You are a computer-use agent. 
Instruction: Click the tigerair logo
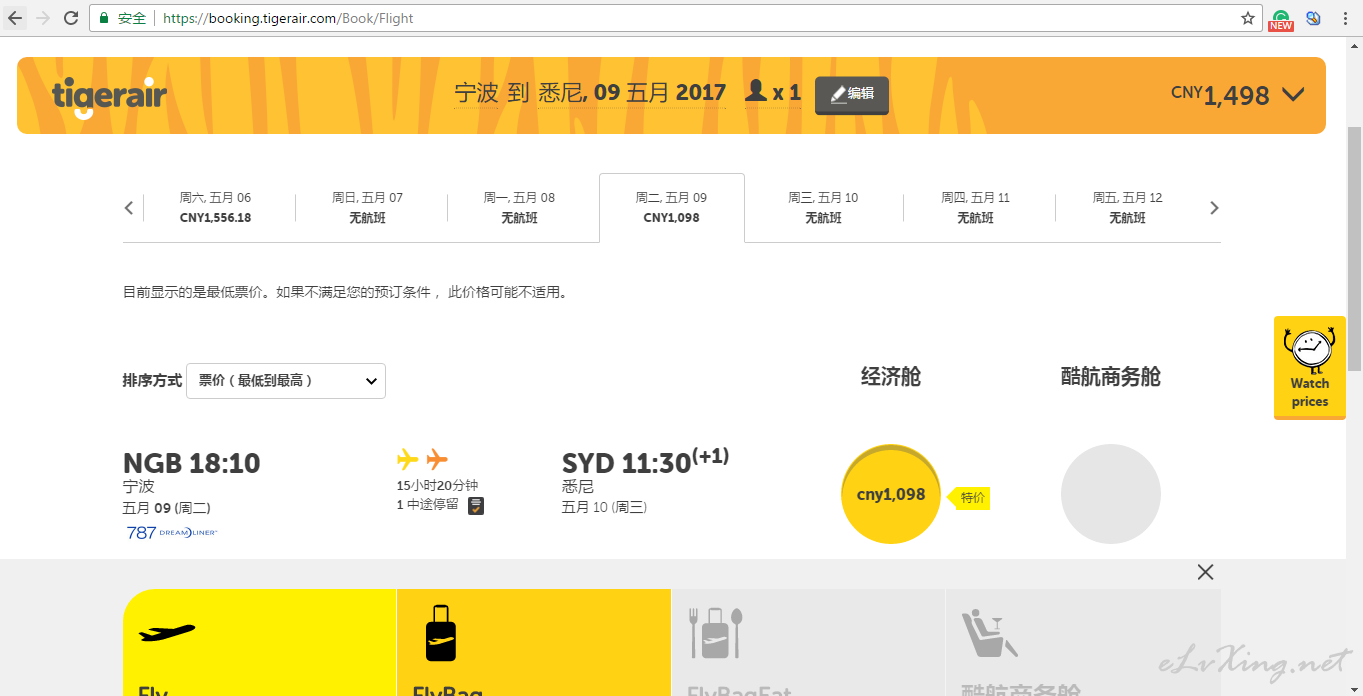(x=109, y=96)
